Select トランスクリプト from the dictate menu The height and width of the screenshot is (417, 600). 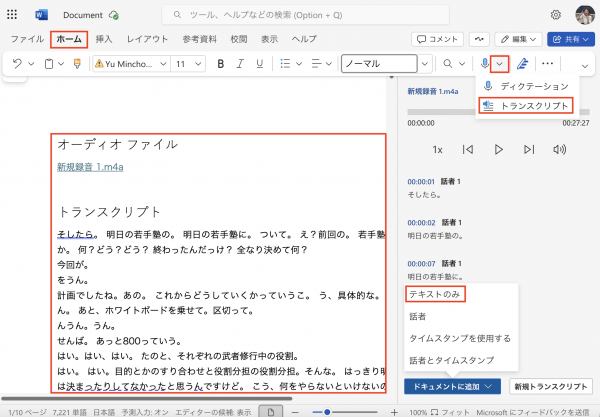click(x=525, y=105)
